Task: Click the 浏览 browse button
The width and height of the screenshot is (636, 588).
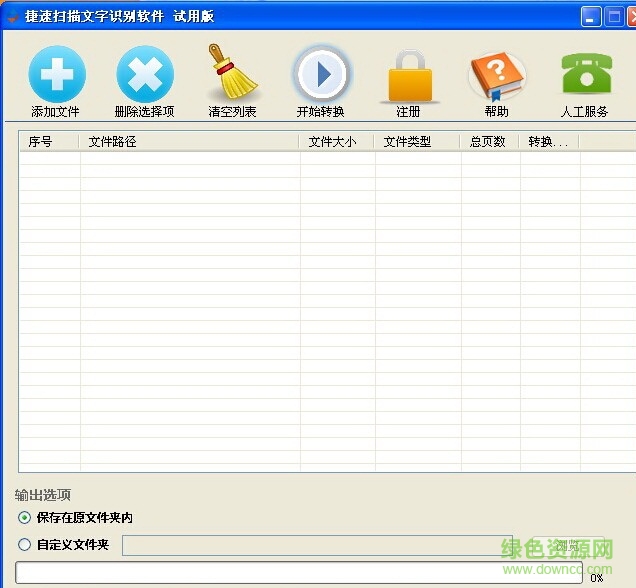Action: [x=568, y=545]
